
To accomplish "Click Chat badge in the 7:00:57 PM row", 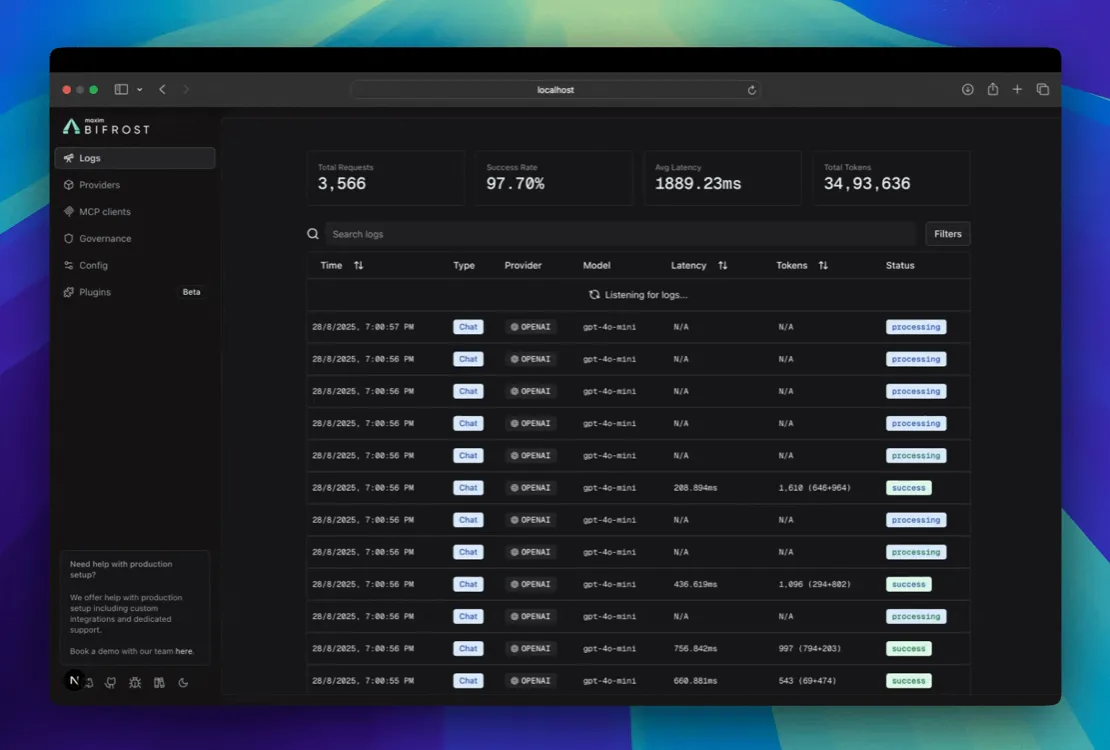I will [x=468, y=327].
